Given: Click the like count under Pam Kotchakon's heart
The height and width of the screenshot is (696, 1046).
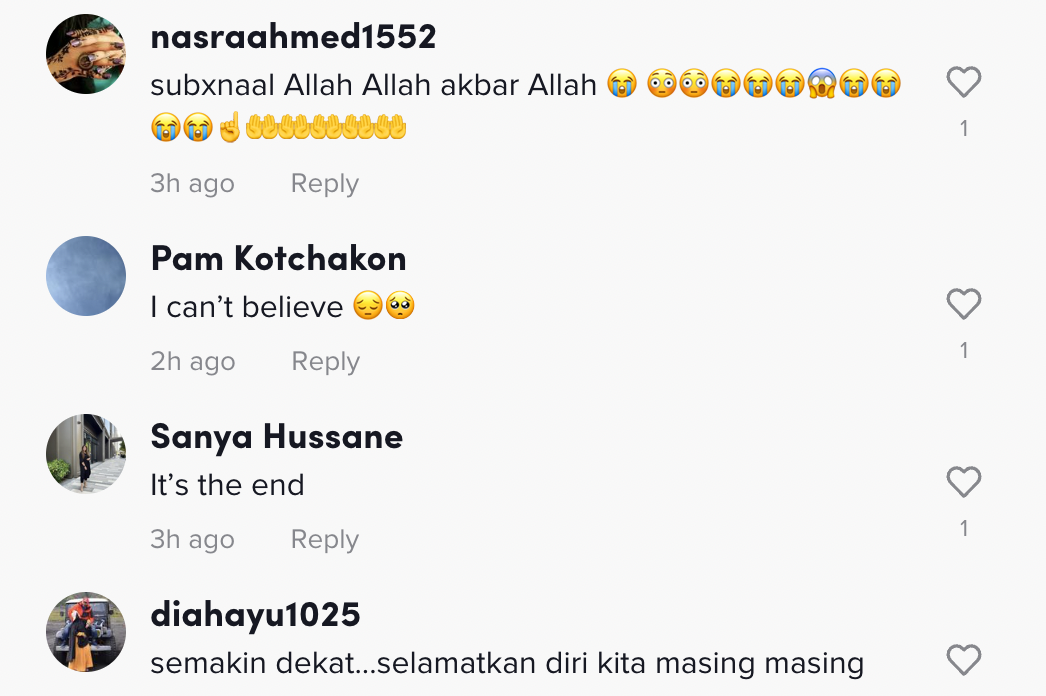Looking at the screenshot, I should coord(964,350).
